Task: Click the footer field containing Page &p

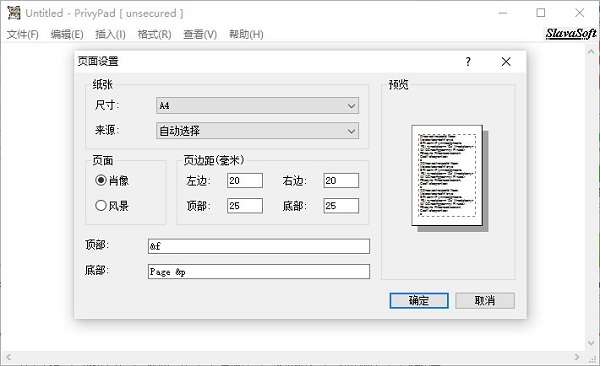Action: (x=259, y=271)
